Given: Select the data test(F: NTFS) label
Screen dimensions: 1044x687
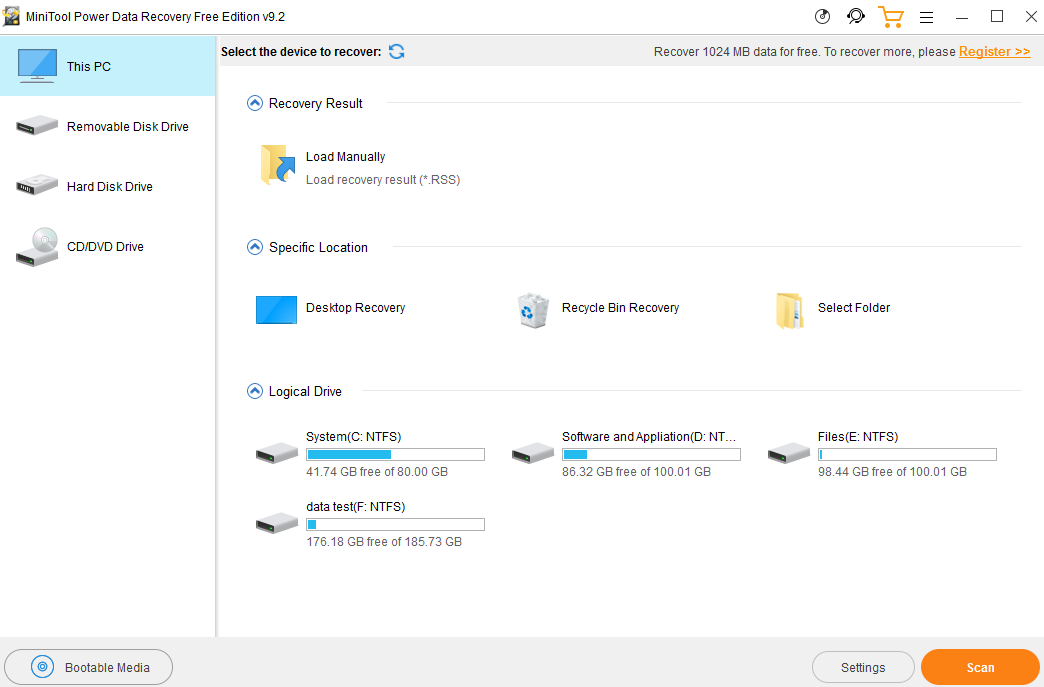Looking at the screenshot, I should point(356,507).
